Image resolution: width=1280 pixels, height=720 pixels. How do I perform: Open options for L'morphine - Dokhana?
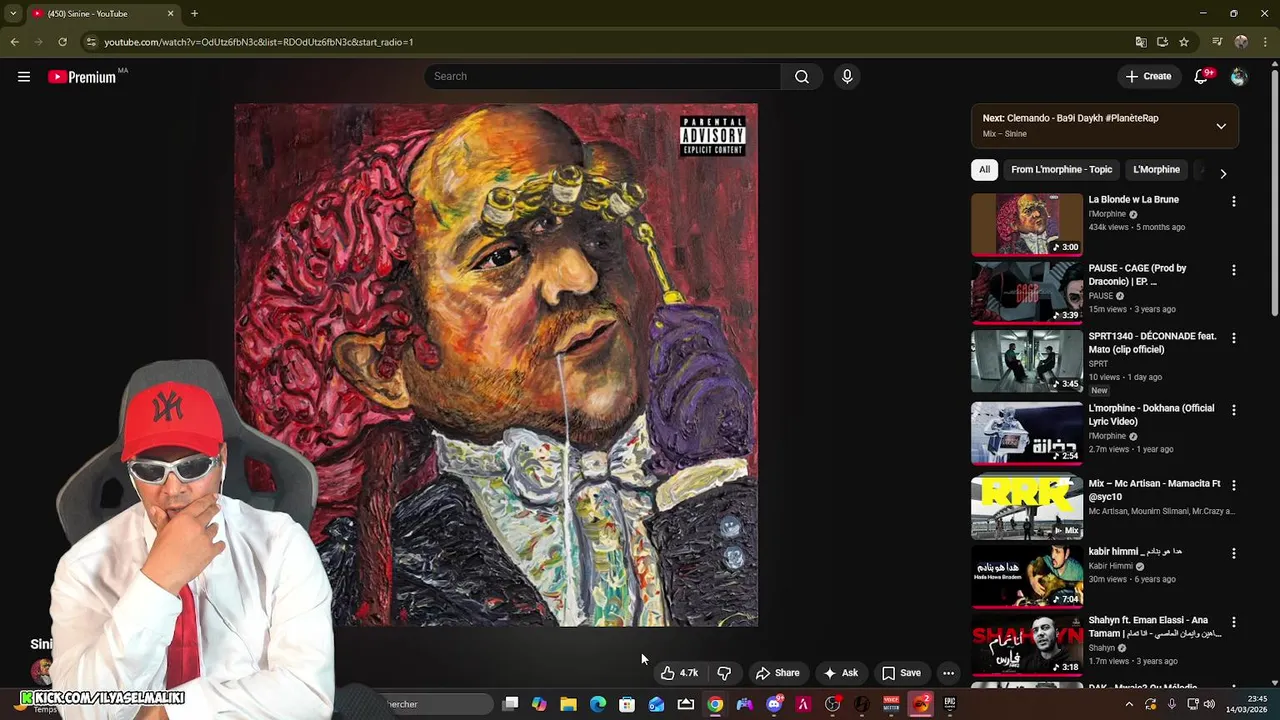click(x=1233, y=410)
